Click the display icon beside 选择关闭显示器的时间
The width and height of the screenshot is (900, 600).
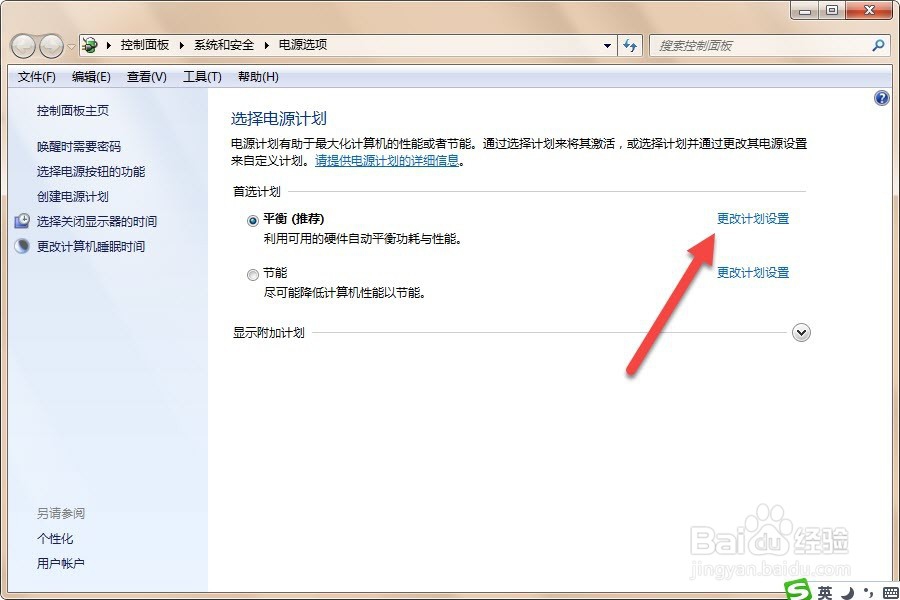pyautogui.click(x=22, y=220)
